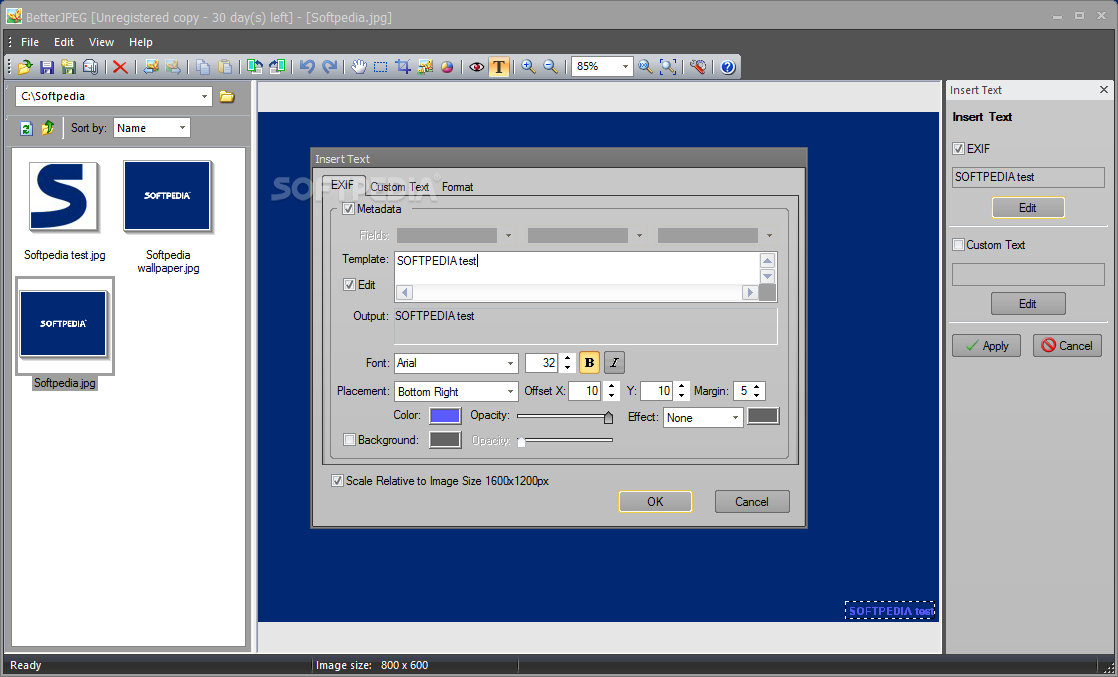The width and height of the screenshot is (1118, 677).
Task: Click the red X delete icon
Action: coord(120,67)
